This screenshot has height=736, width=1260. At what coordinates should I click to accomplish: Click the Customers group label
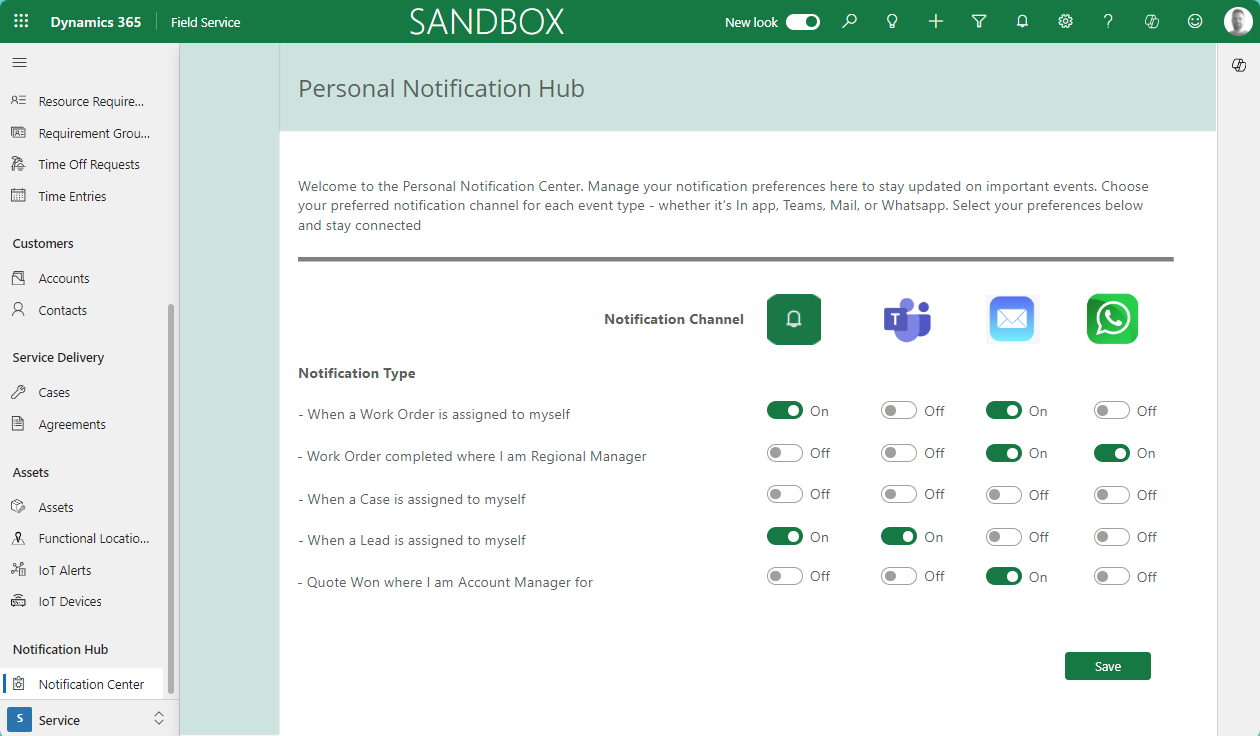[43, 243]
